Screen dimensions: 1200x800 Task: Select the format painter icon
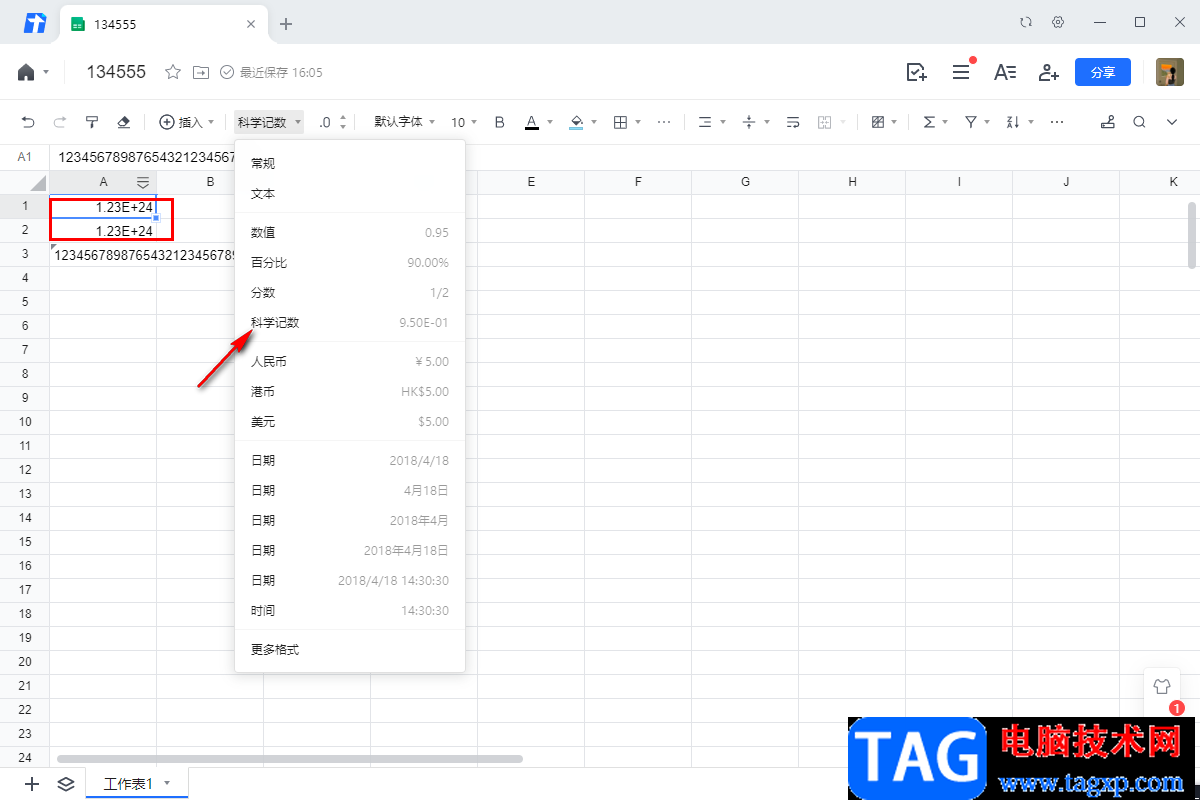pyautogui.click(x=92, y=122)
